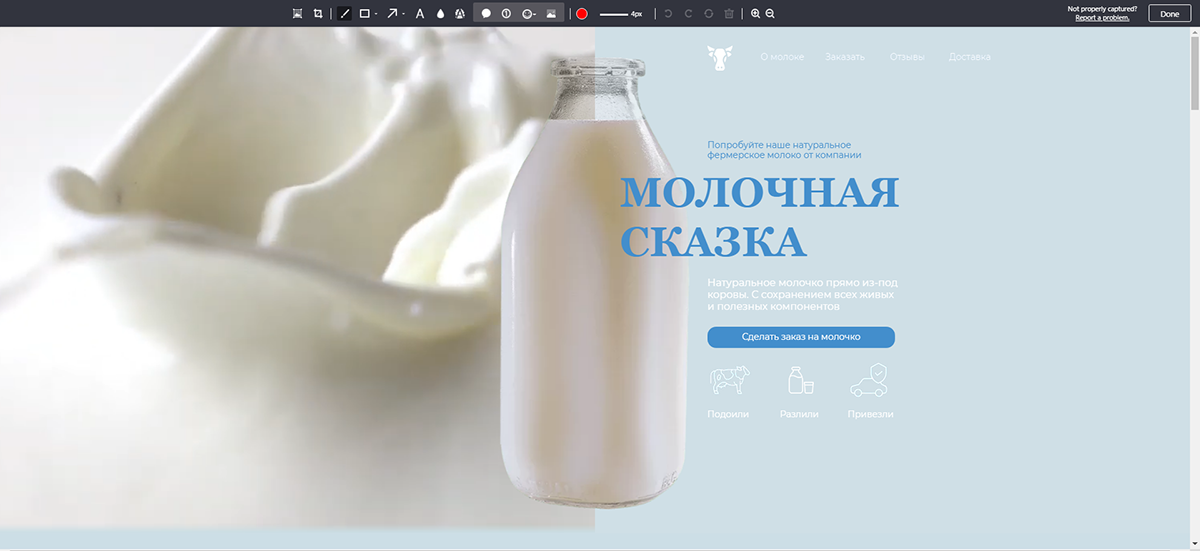
Task: Click the Done button
Action: [x=1169, y=14]
